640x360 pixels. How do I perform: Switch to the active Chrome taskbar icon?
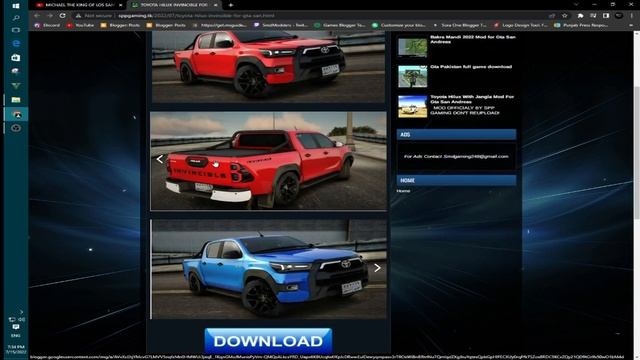click(16, 114)
